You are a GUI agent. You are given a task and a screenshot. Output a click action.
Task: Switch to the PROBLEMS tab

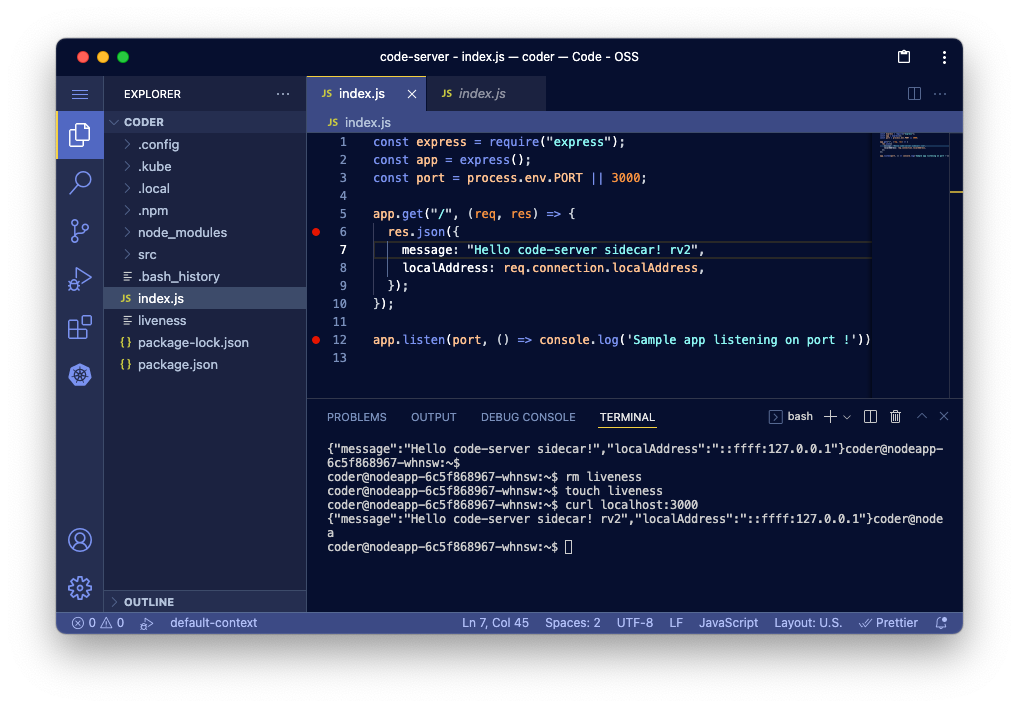[x=357, y=417]
